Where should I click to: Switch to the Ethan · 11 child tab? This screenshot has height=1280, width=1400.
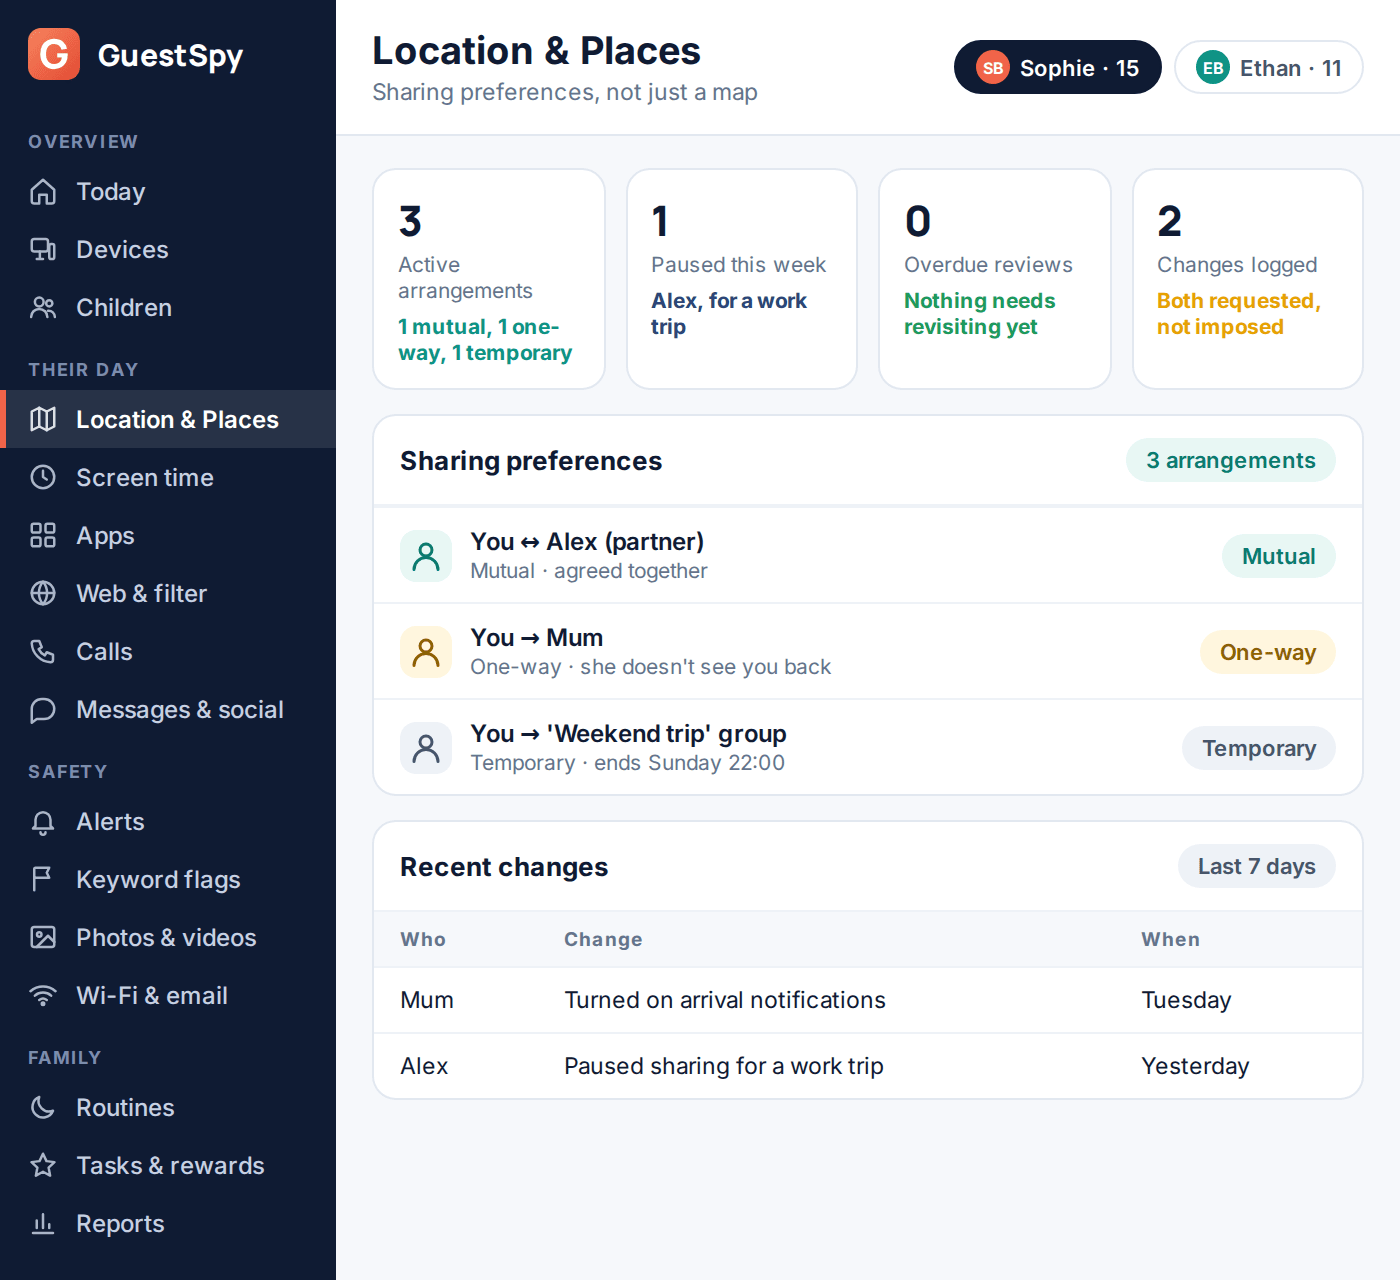pos(1269,68)
